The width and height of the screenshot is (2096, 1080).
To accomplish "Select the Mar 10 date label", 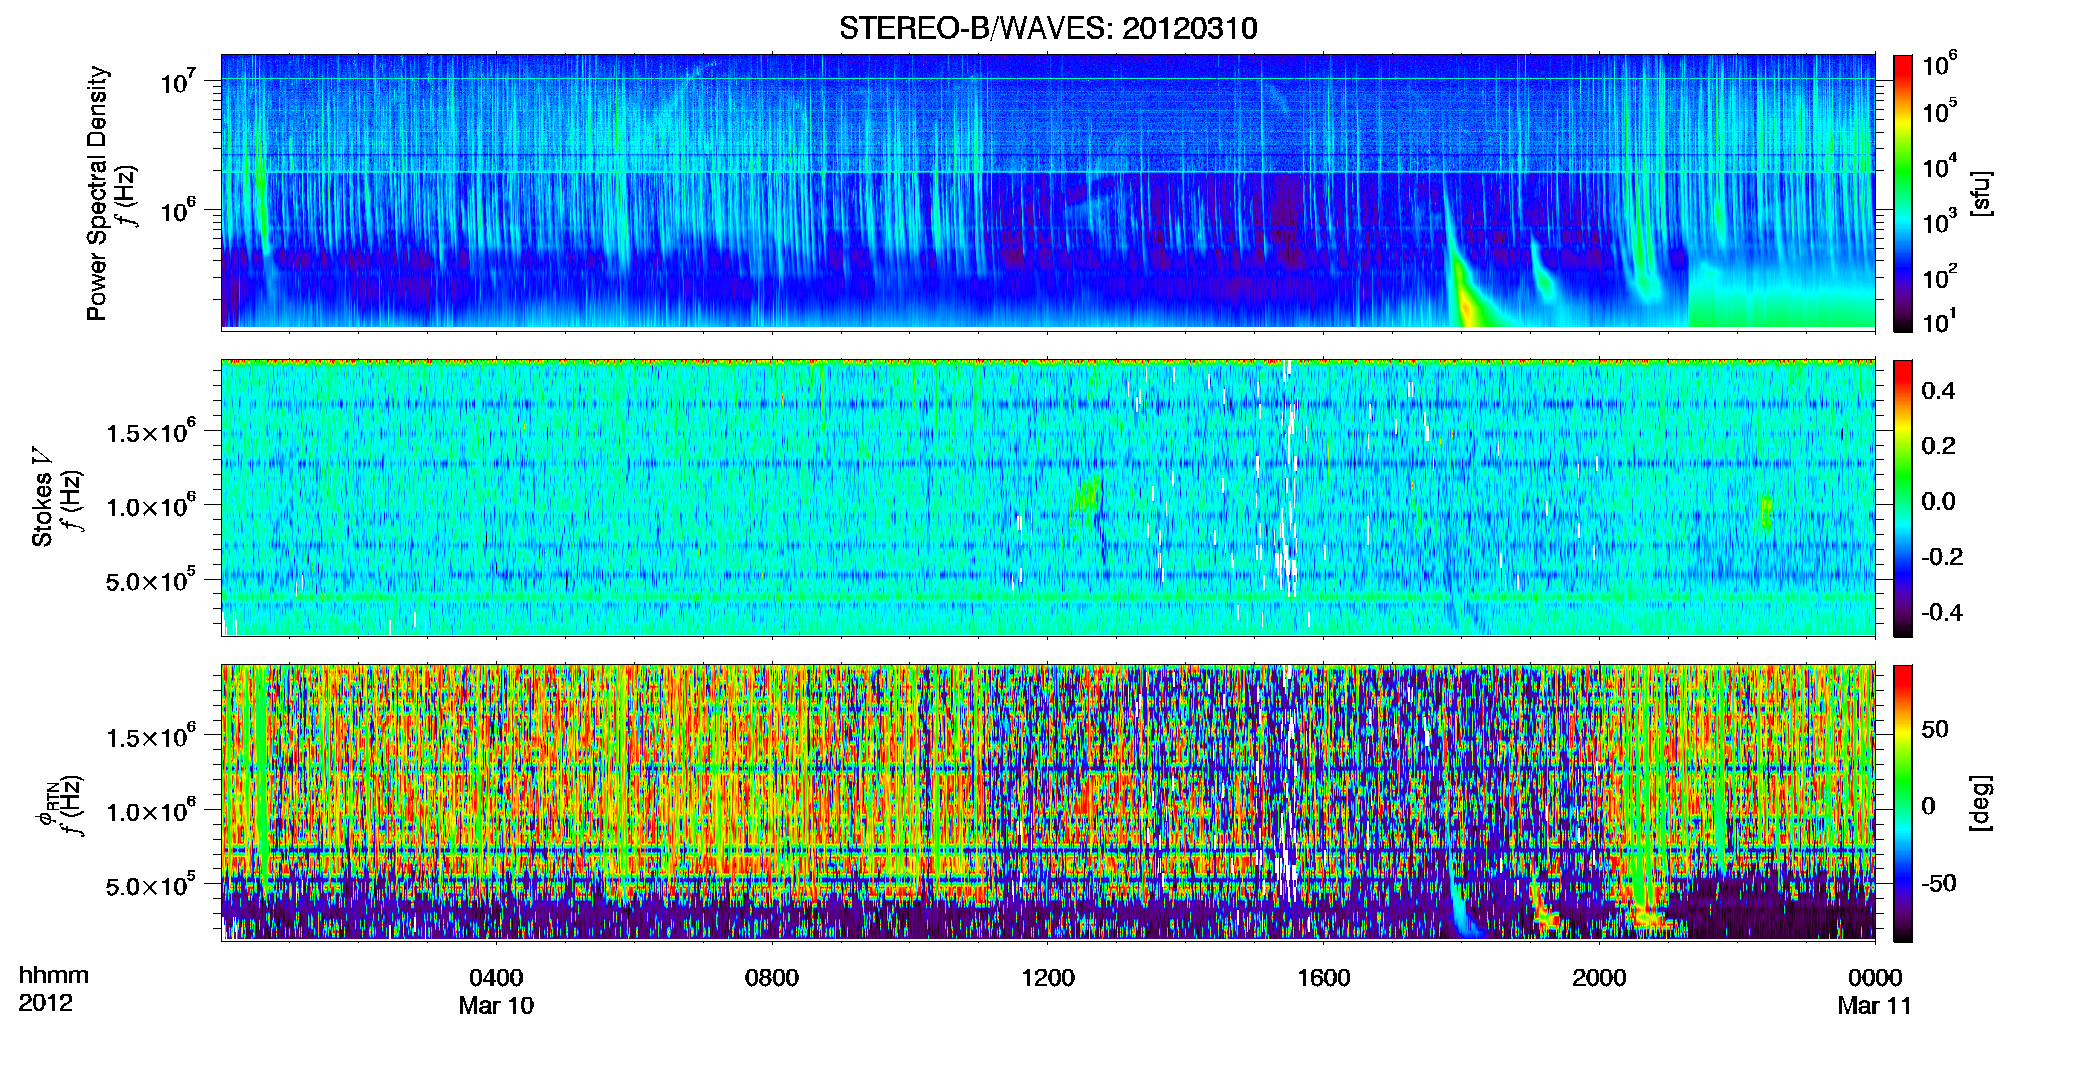I will point(496,1006).
